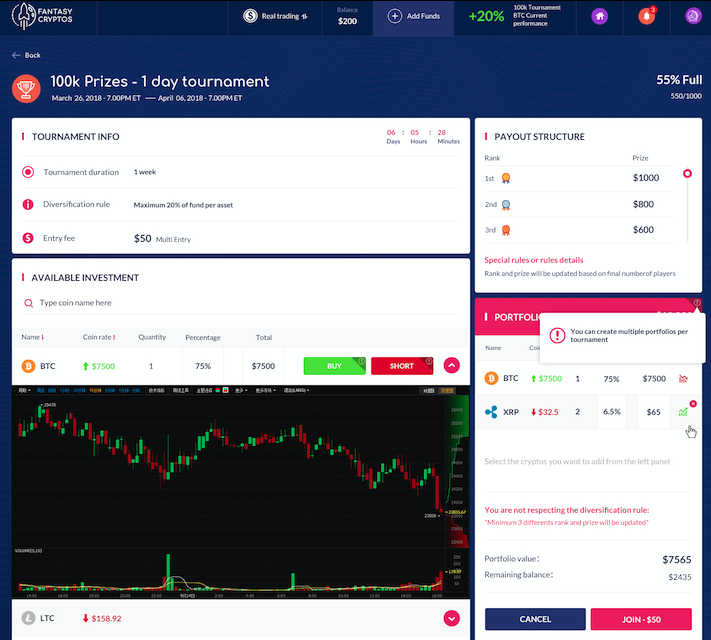711x640 pixels.
Task: Open red chart icon on portfolio BTC row
Action: point(683,378)
